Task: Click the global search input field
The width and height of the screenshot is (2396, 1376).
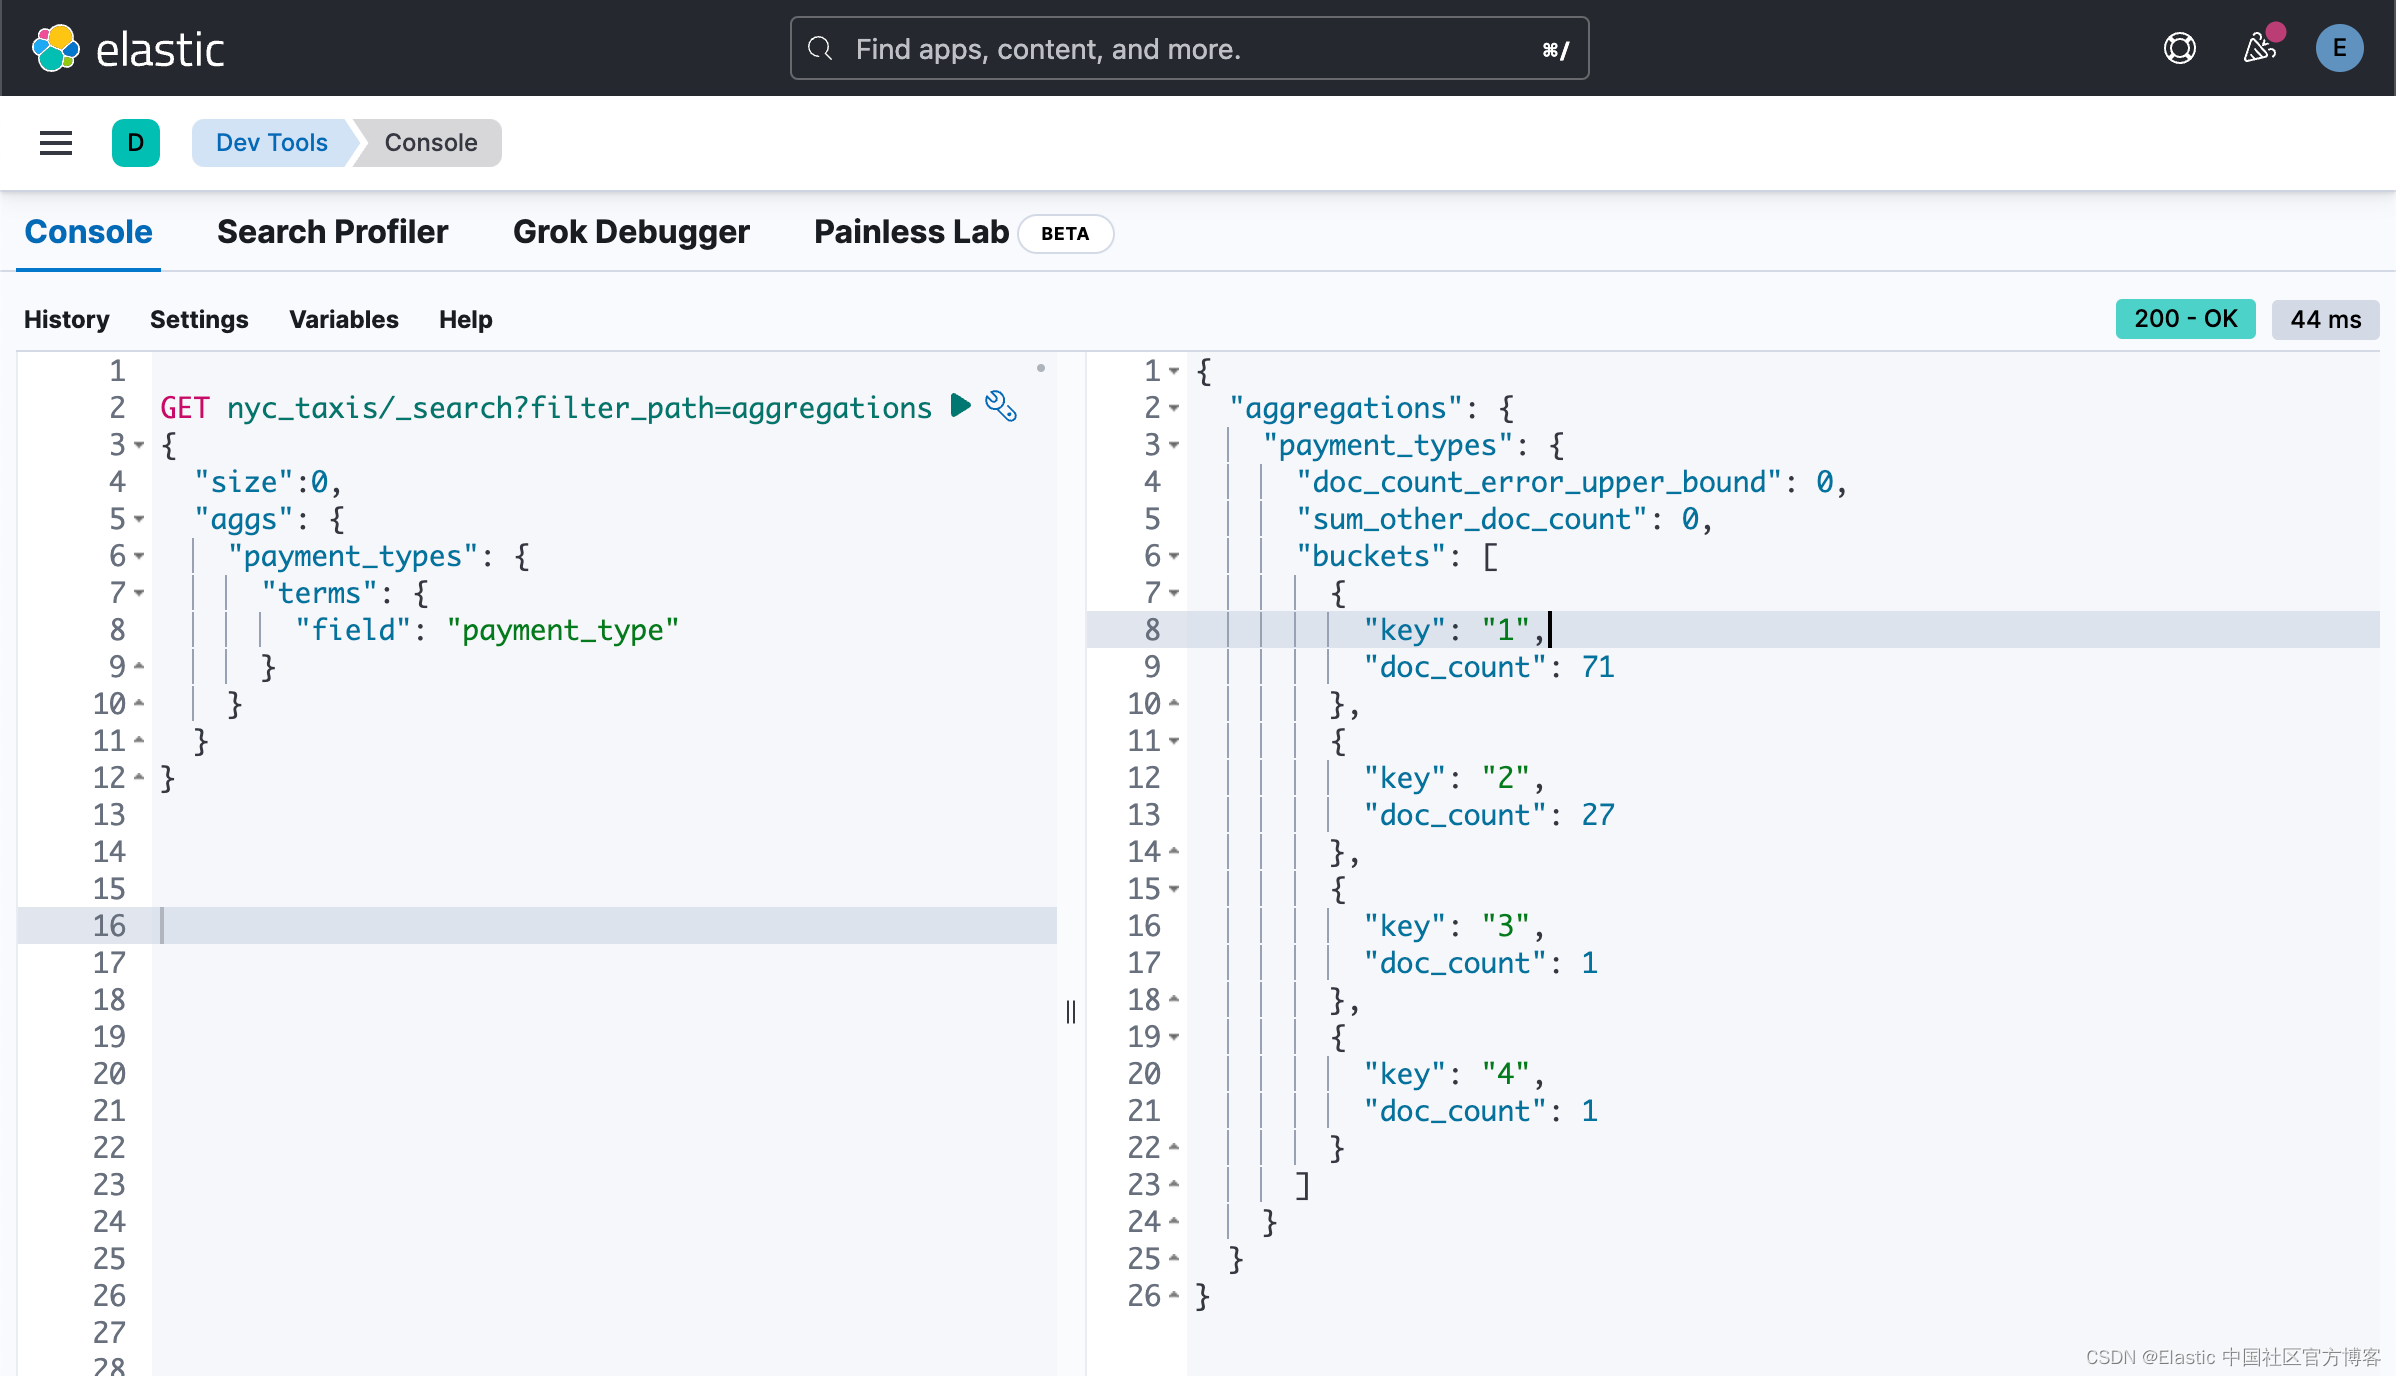Action: [x=1188, y=48]
